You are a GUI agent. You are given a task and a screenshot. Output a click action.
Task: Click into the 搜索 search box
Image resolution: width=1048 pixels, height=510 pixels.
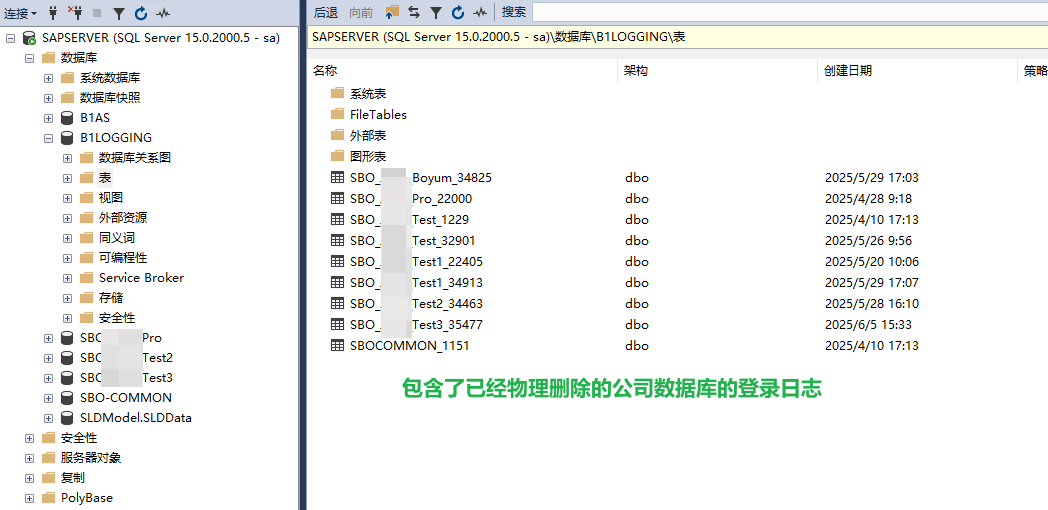point(789,12)
